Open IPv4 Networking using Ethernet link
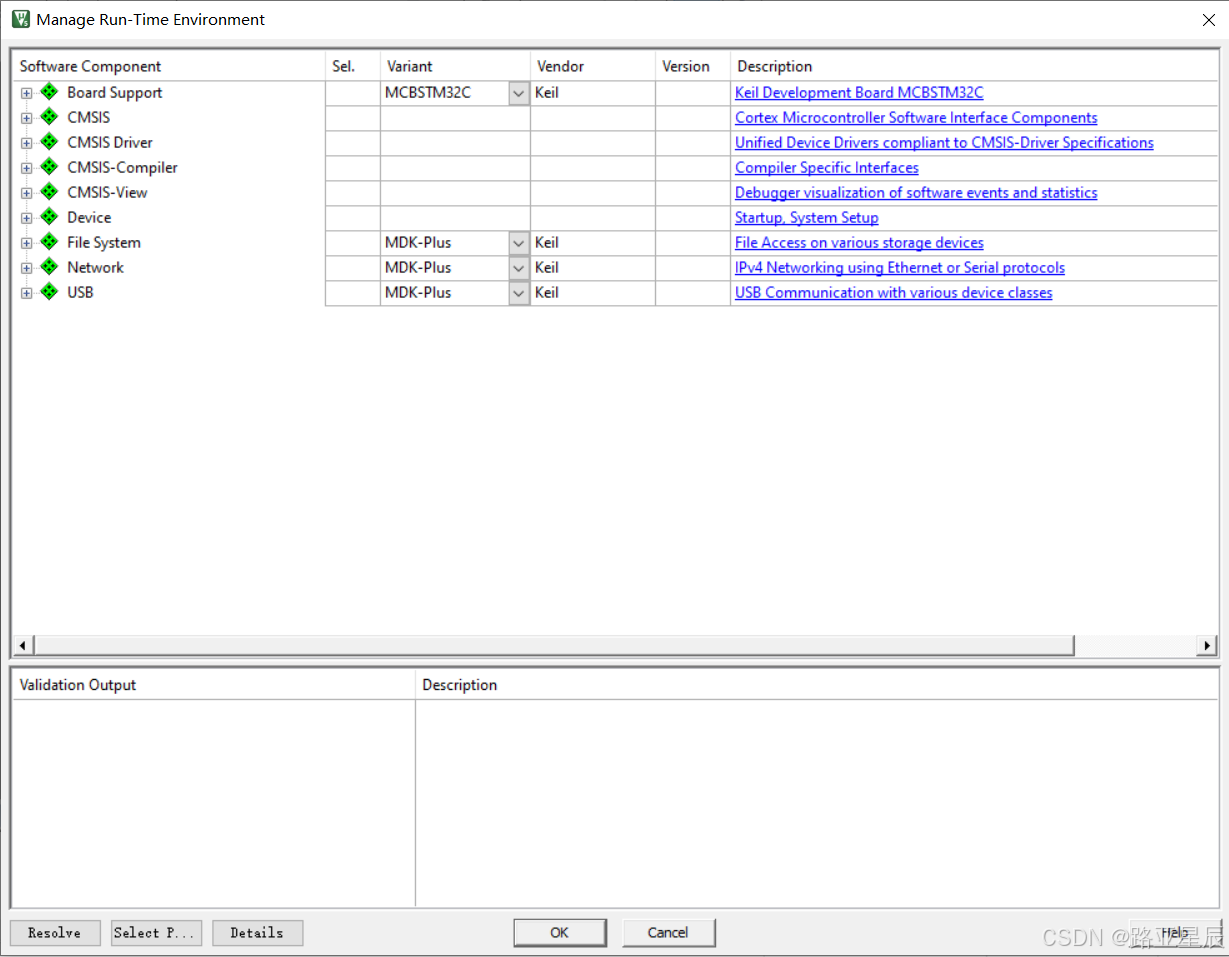1229x957 pixels. 900,267
